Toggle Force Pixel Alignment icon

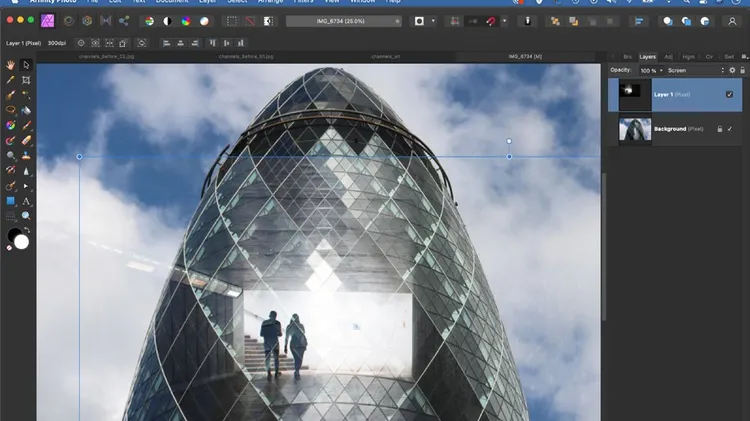point(454,21)
